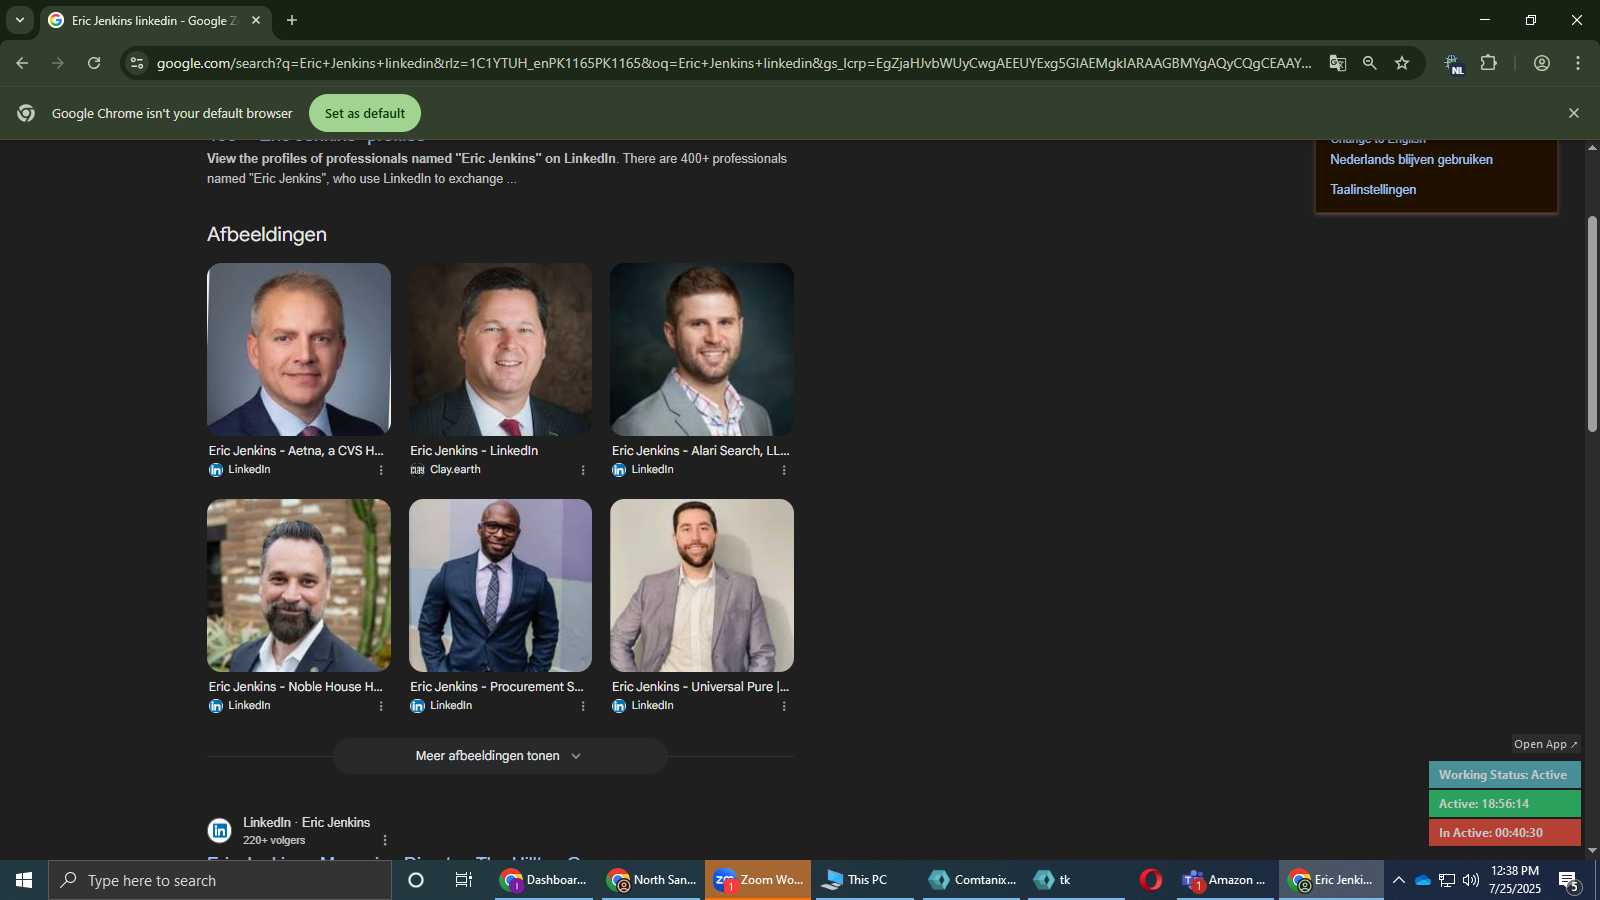Click the browser forward arrow
The image size is (1600, 900).
point(58,63)
